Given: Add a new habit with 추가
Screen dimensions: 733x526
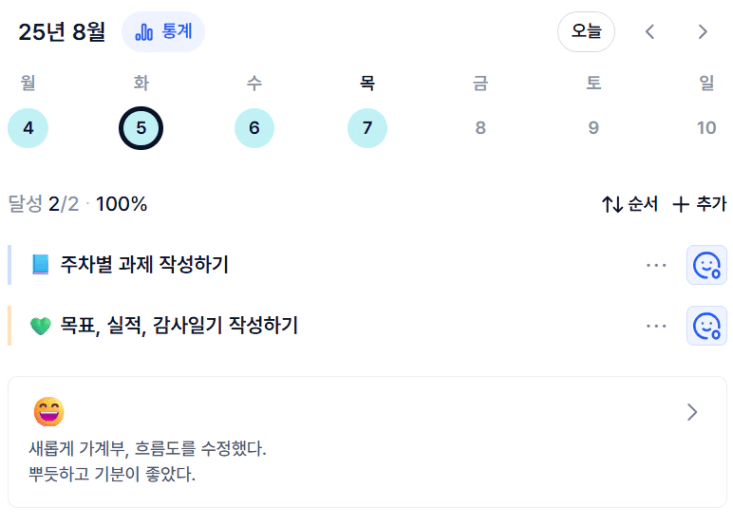Looking at the screenshot, I should click(699, 204).
